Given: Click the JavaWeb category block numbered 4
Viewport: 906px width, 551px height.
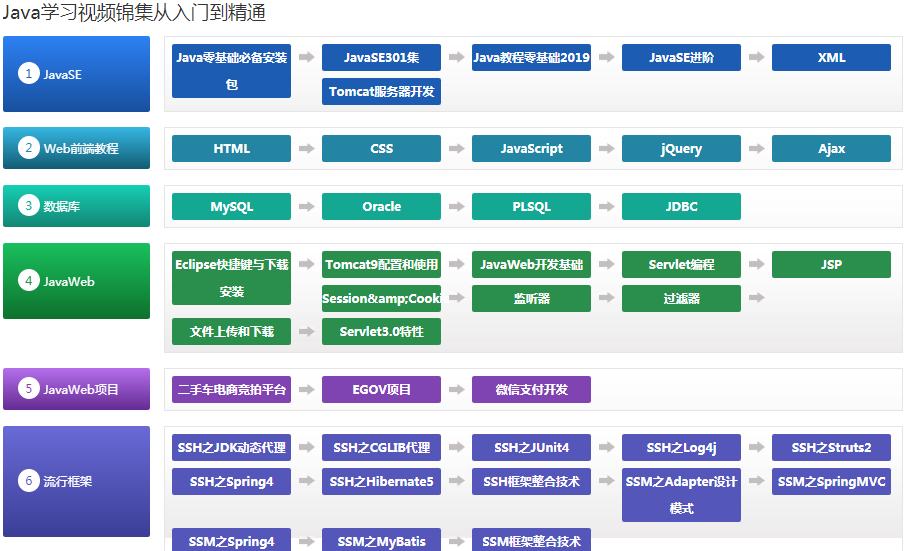Looking at the screenshot, I should pos(76,281).
